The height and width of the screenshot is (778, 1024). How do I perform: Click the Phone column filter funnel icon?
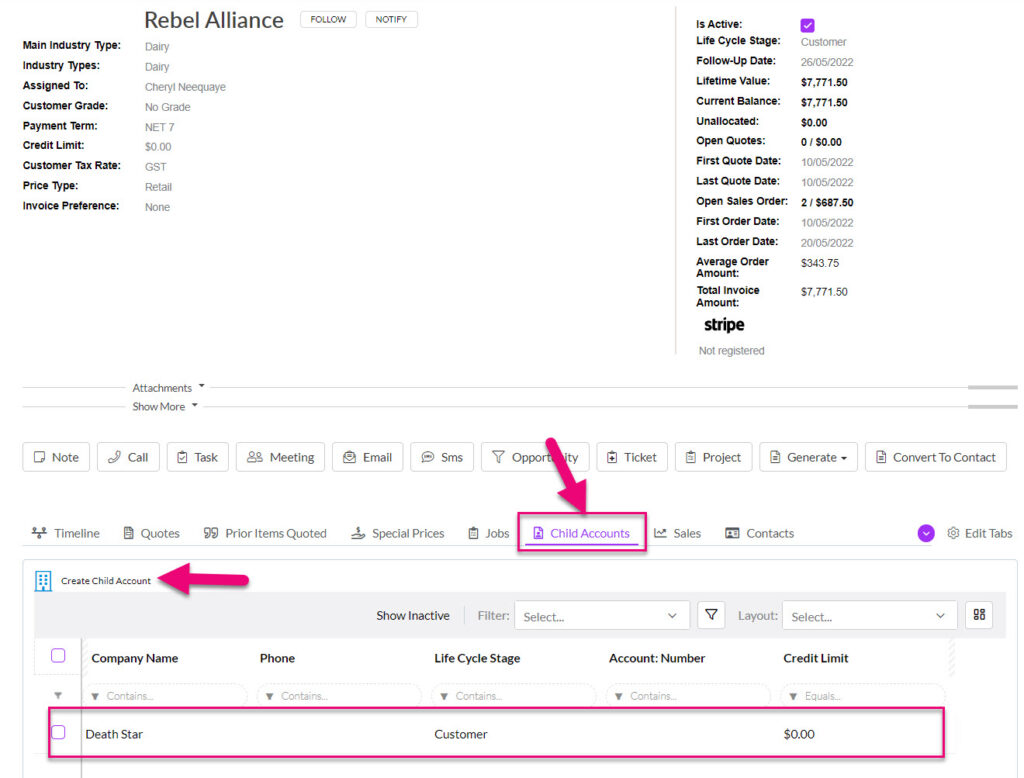point(270,696)
